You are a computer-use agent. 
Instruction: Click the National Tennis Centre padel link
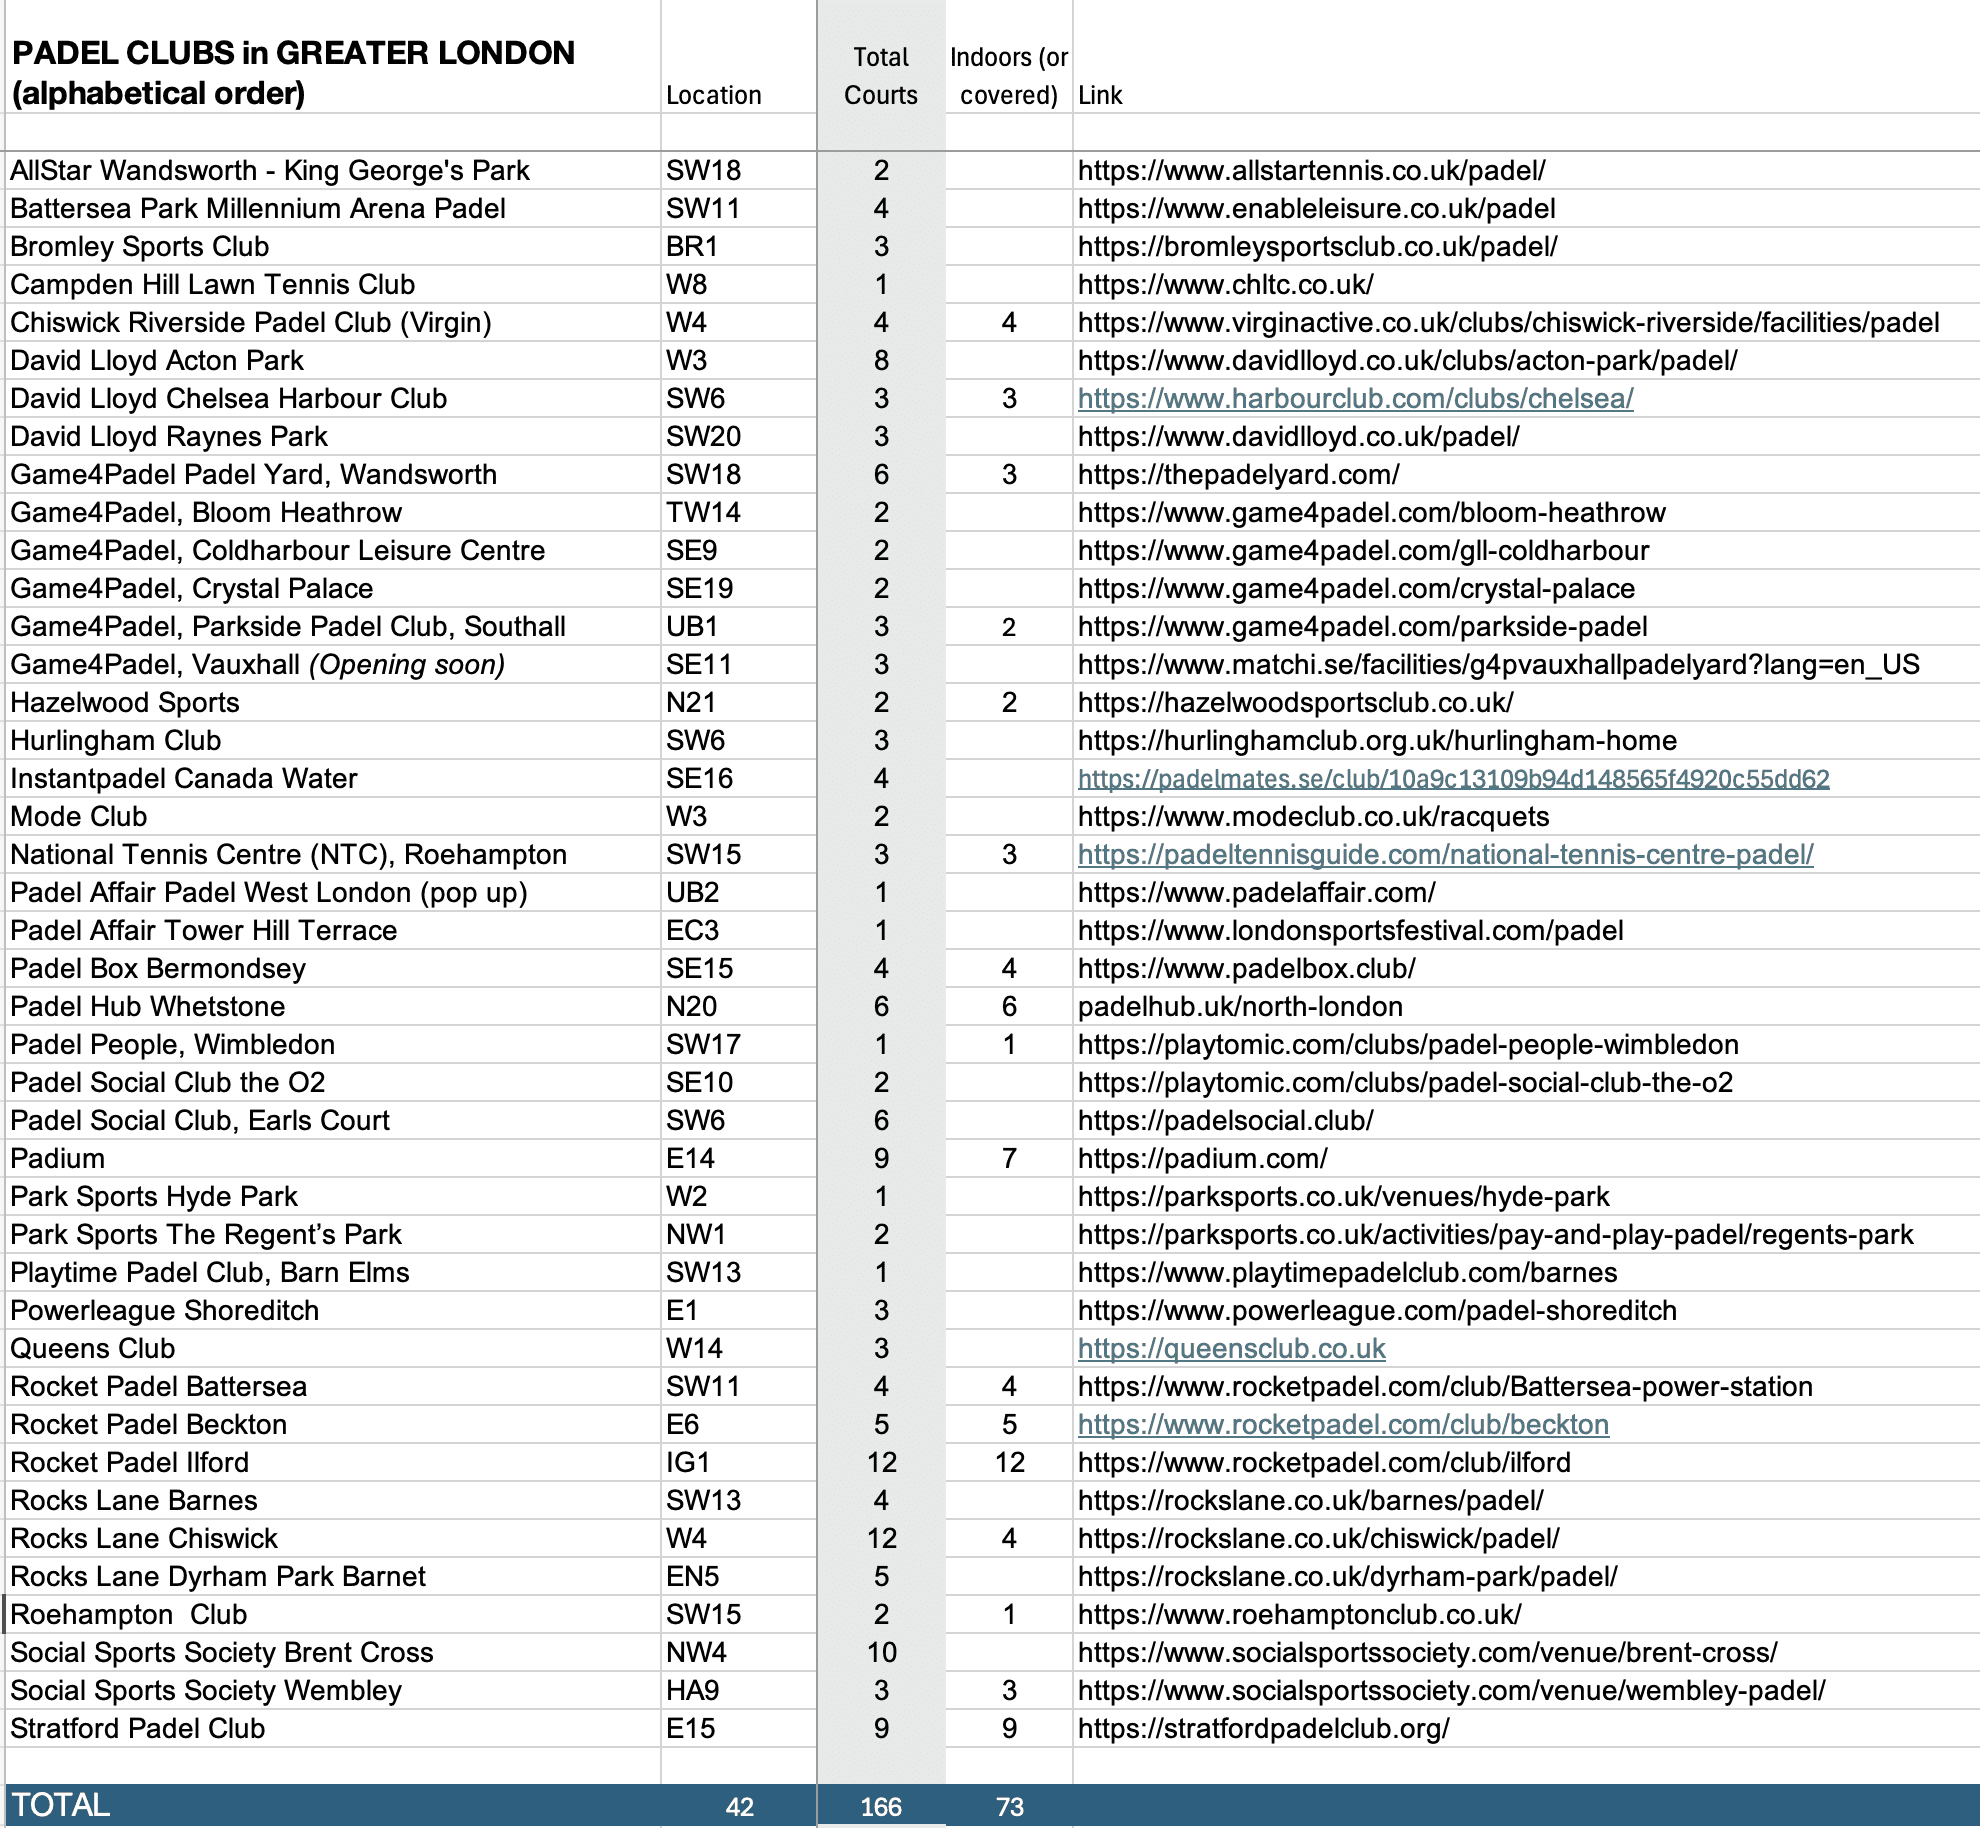click(x=1445, y=855)
